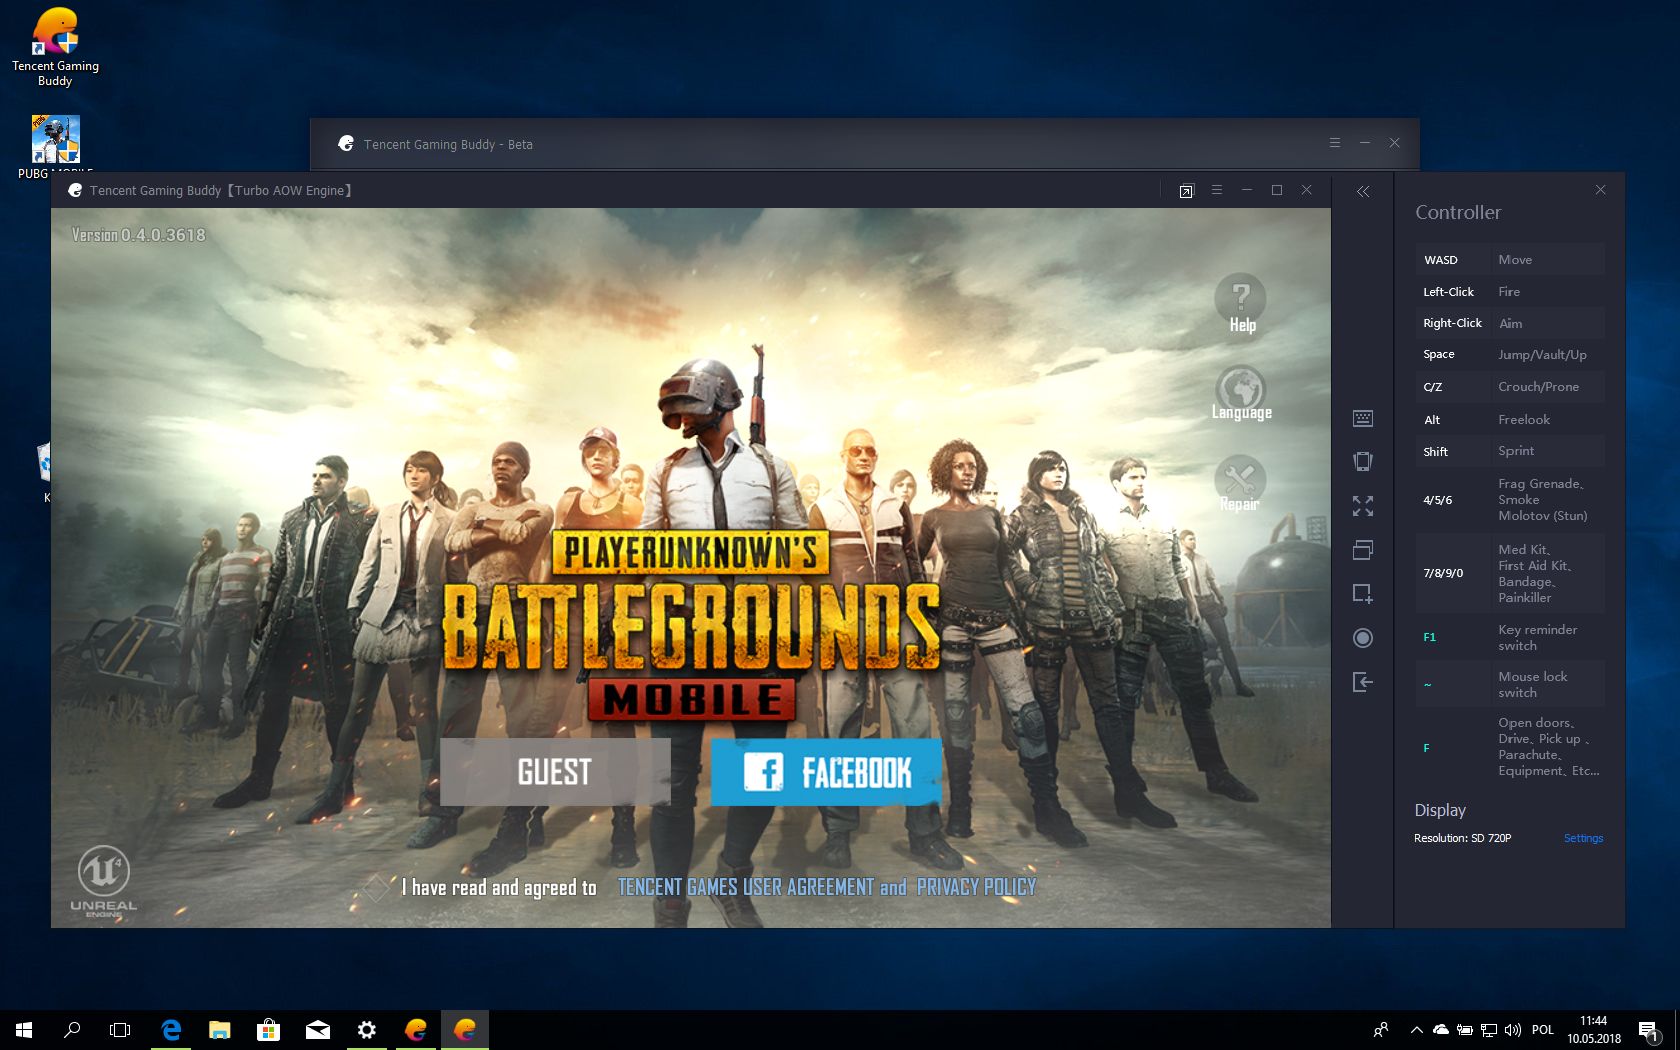Switch to active Tencent Gaming Buddy taskbar icon
This screenshot has height=1050, width=1680.
tap(465, 1029)
